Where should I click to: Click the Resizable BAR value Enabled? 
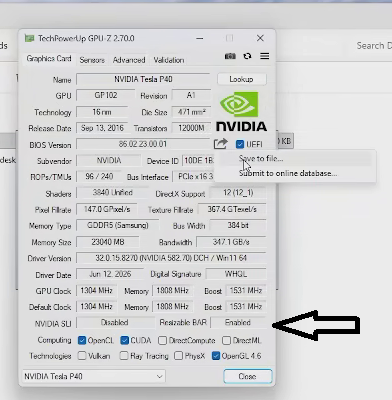[x=238, y=322]
